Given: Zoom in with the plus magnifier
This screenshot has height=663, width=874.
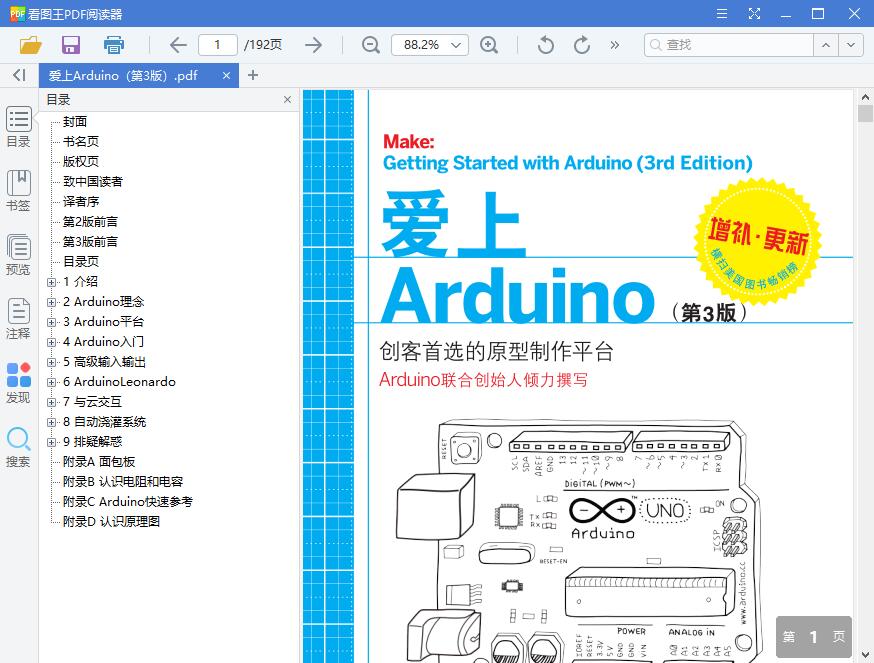Looking at the screenshot, I should [x=489, y=45].
